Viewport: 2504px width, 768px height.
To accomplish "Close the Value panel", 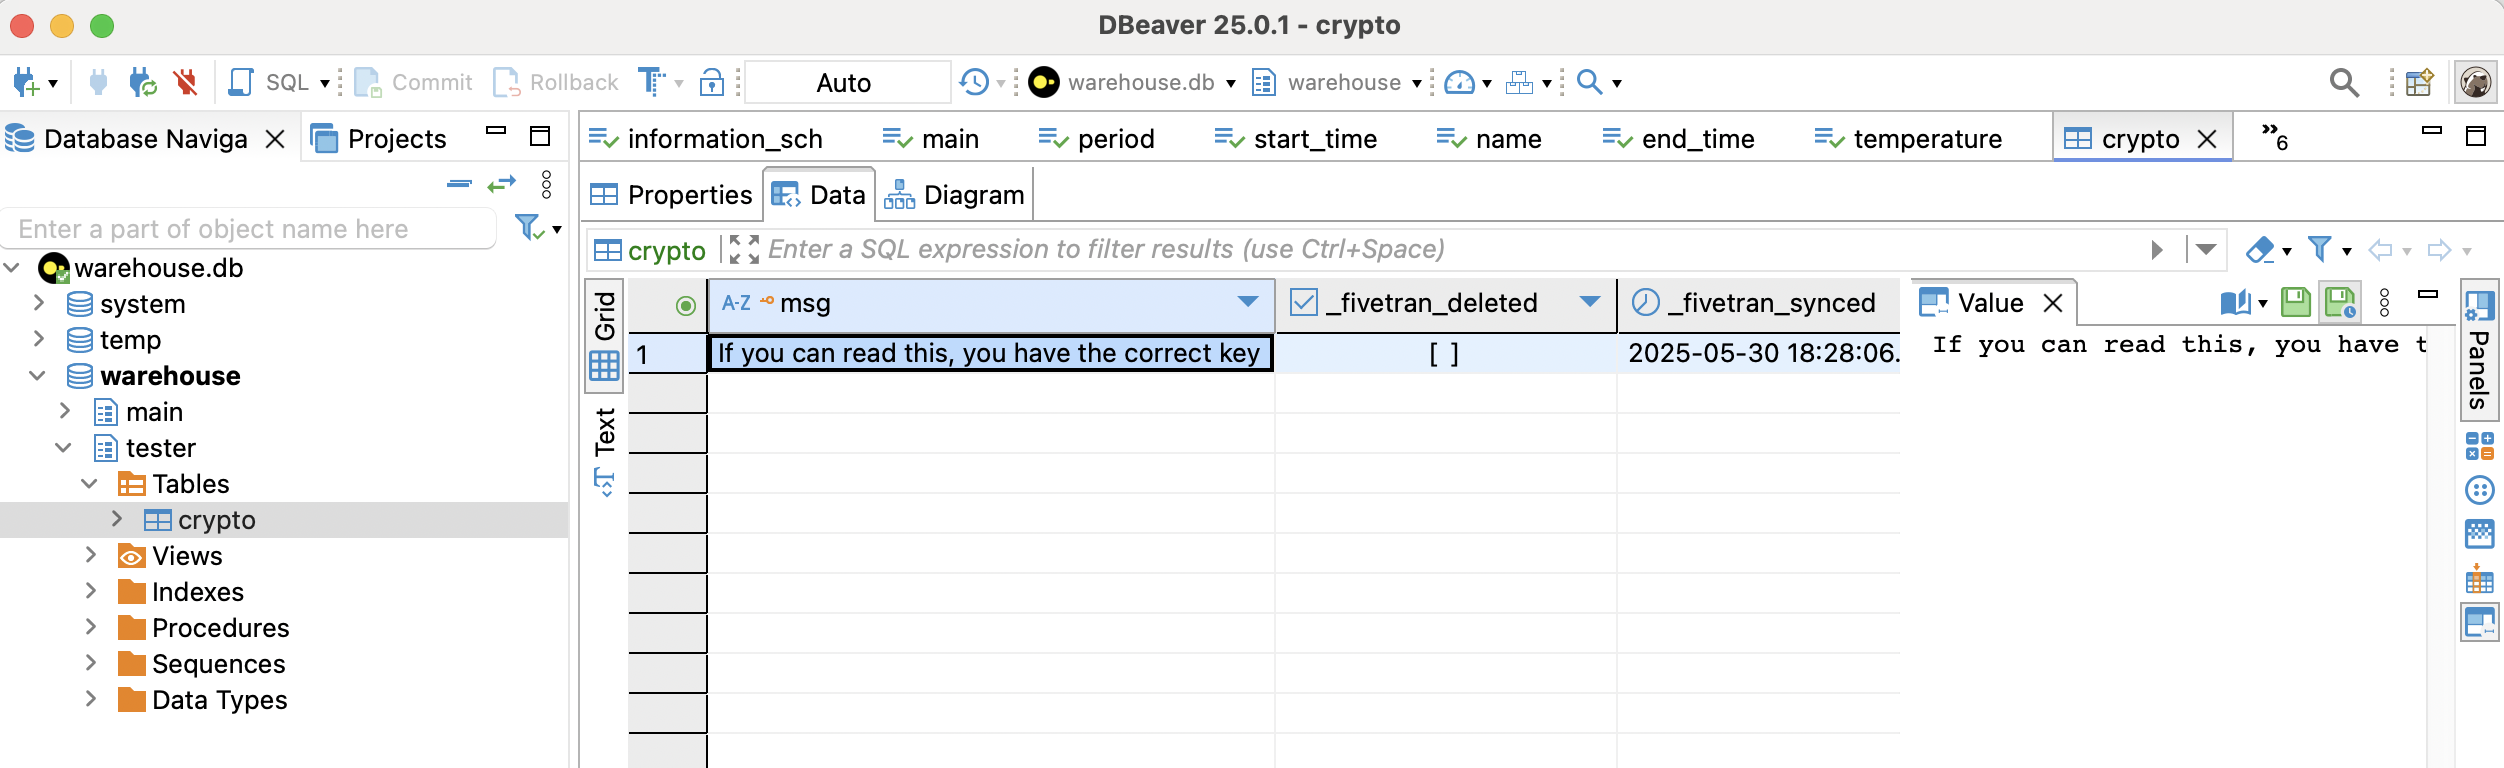I will coord(2053,303).
